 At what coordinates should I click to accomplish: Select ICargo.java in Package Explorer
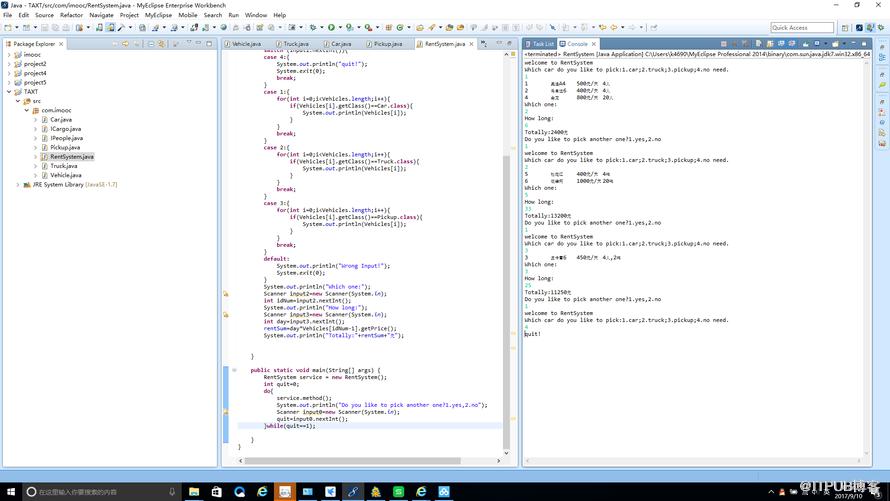(x=65, y=129)
